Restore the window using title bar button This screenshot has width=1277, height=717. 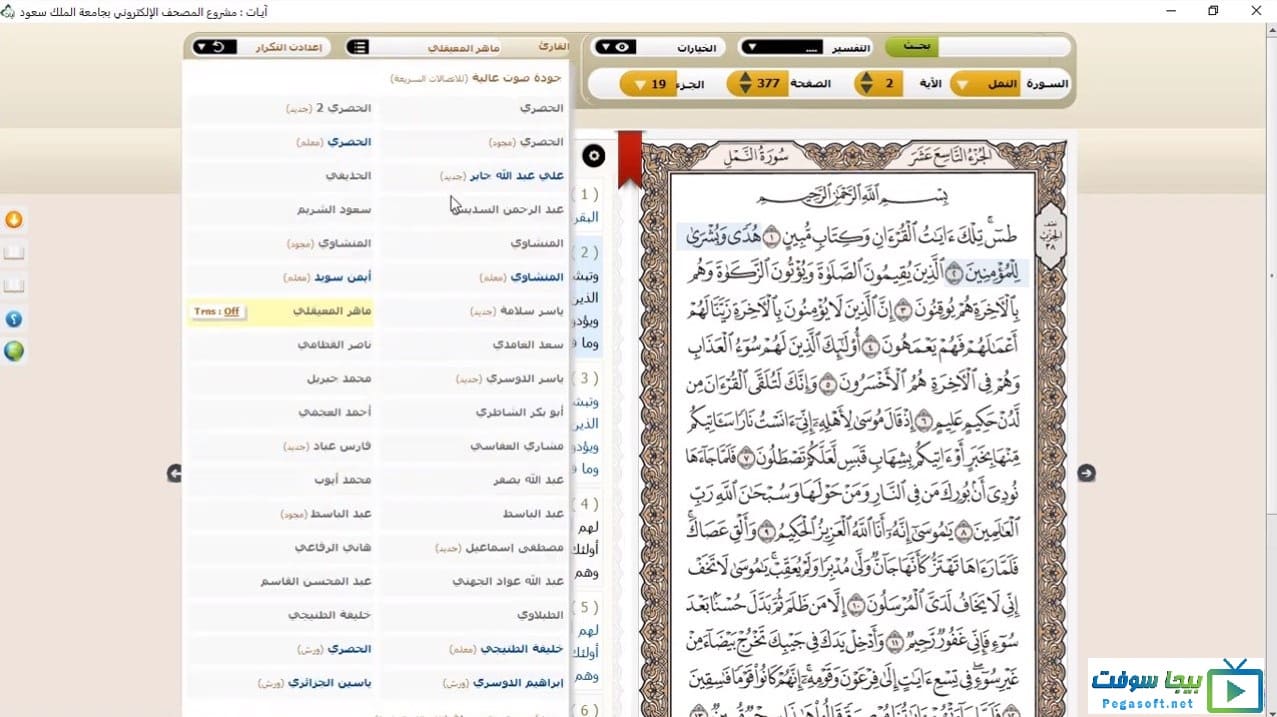coord(1213,10)
